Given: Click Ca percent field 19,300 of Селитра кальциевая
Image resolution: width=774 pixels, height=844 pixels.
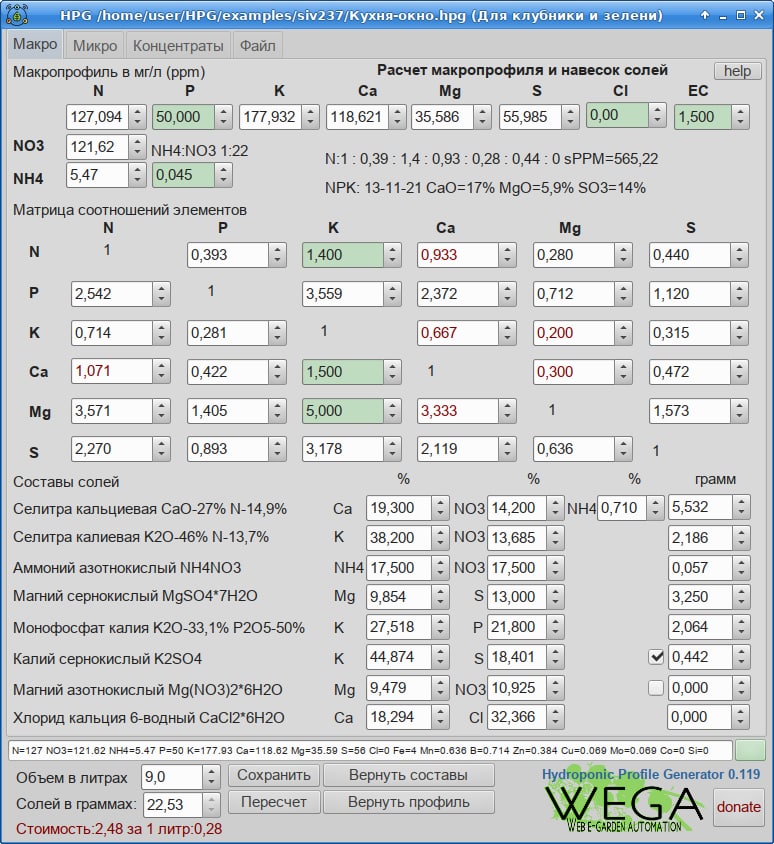Looking at the screenshot, I should pyautogui.click(x=399, y=508).
